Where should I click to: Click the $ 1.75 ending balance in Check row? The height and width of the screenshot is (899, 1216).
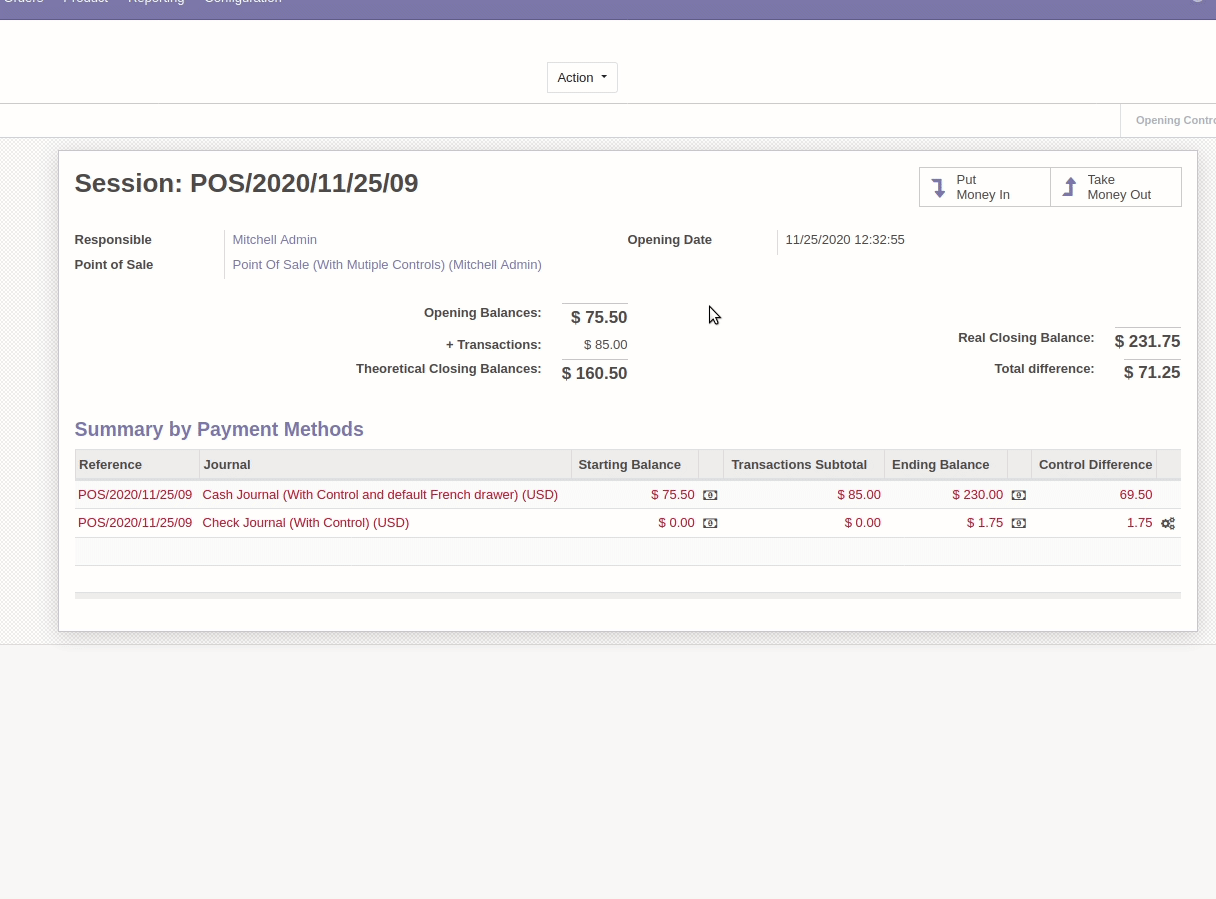[x=985, y=523]
